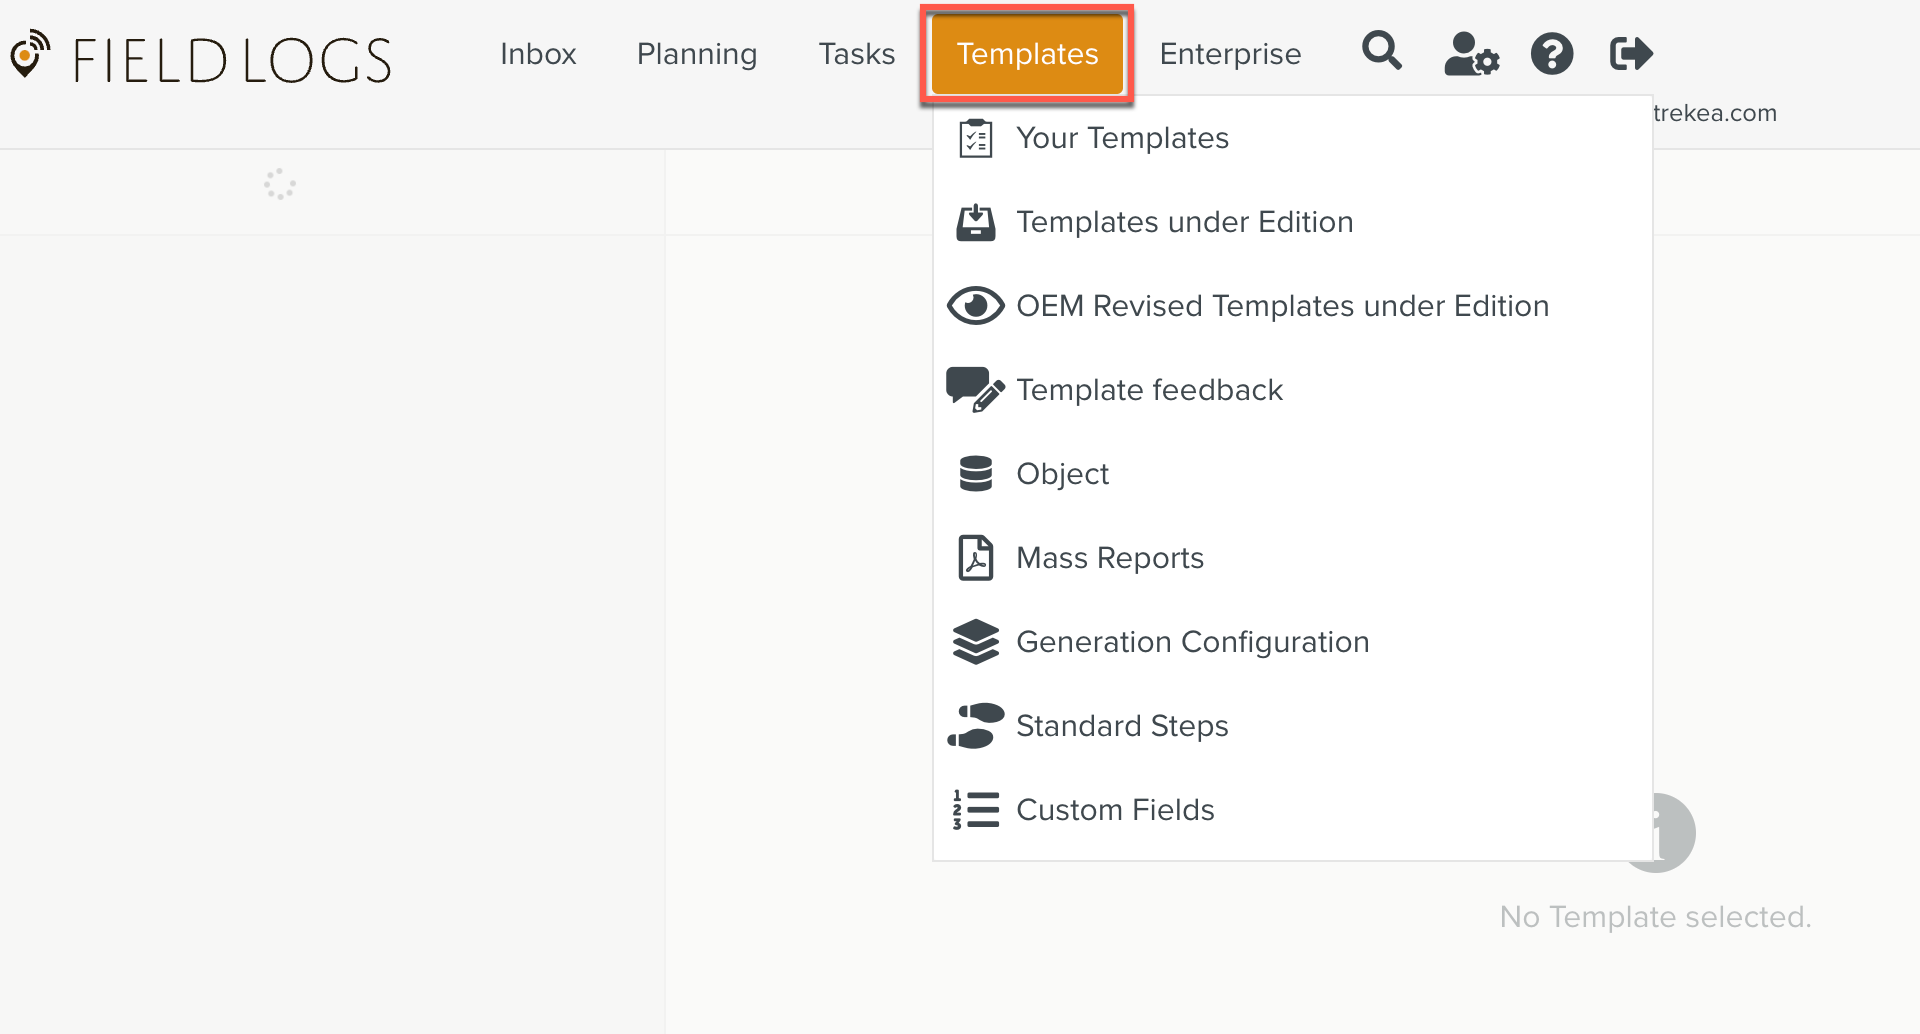Open Custom Fields entry
This screenshot has height=1034, width=1920.
1292,810
